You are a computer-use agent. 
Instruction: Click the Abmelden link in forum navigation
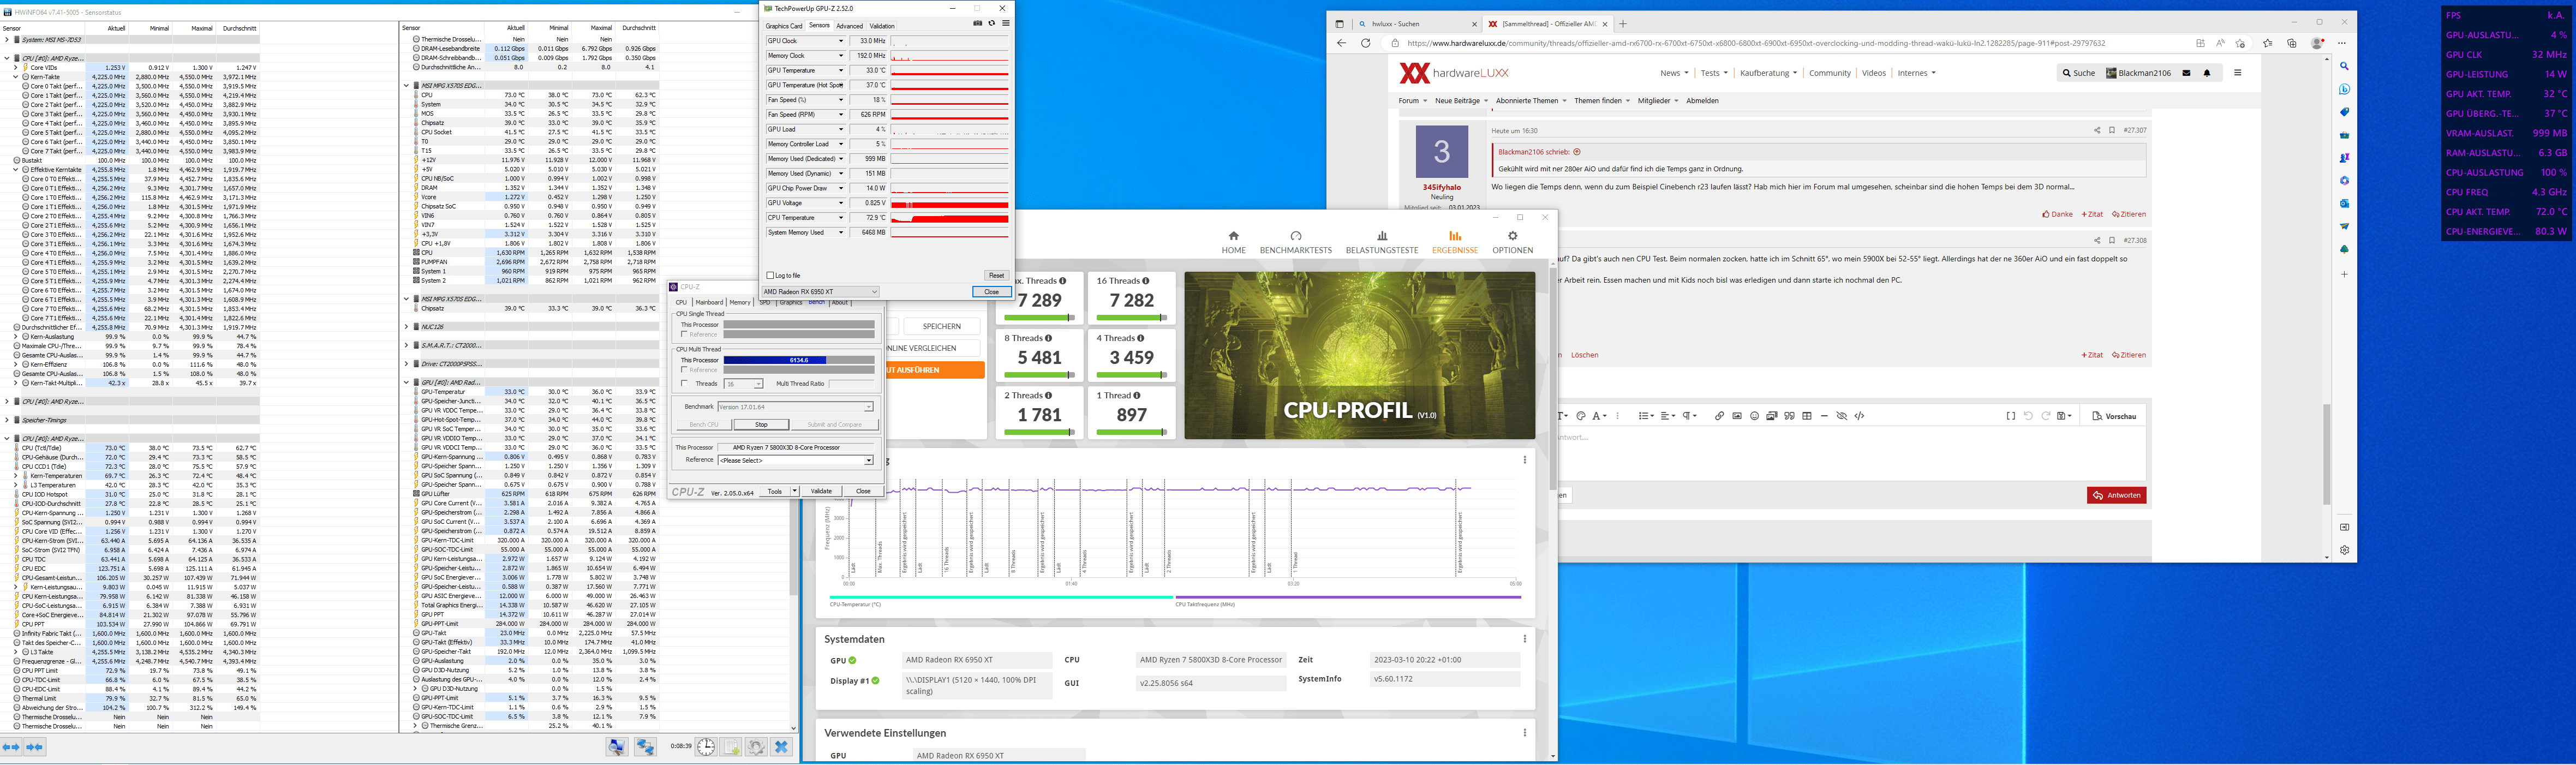(x=1702, y=101)
